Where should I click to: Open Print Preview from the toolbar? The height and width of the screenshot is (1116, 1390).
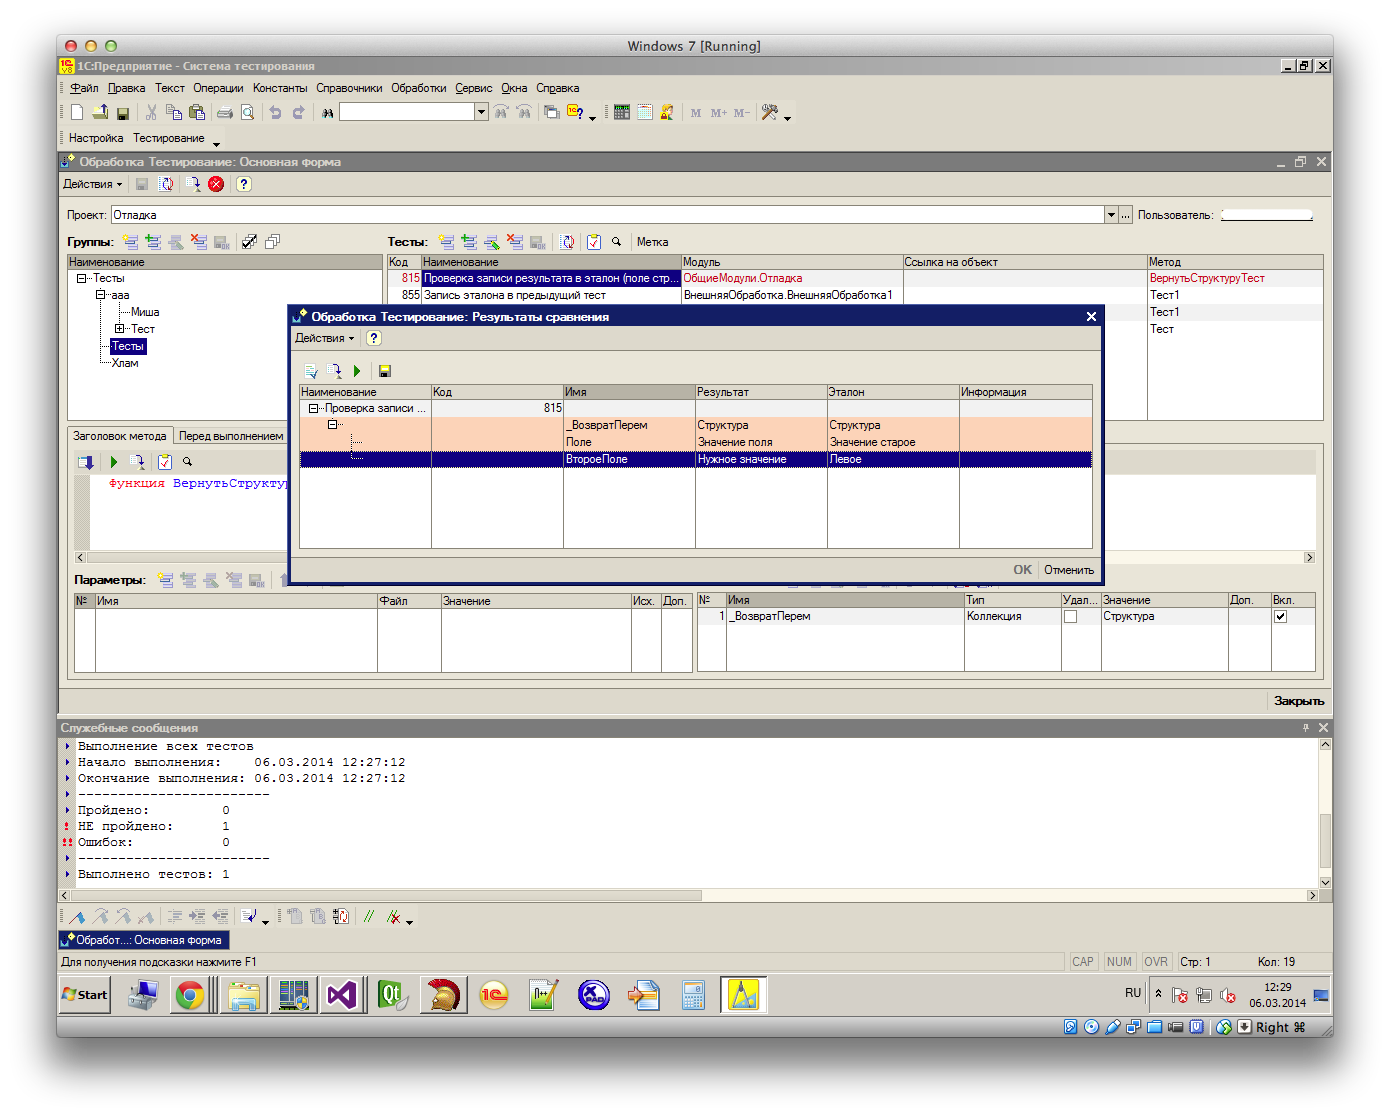247,113
